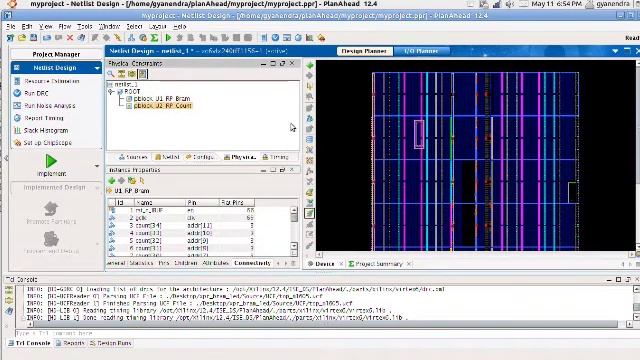Click the Set up ChipScope icon

[x=17, y=142]
